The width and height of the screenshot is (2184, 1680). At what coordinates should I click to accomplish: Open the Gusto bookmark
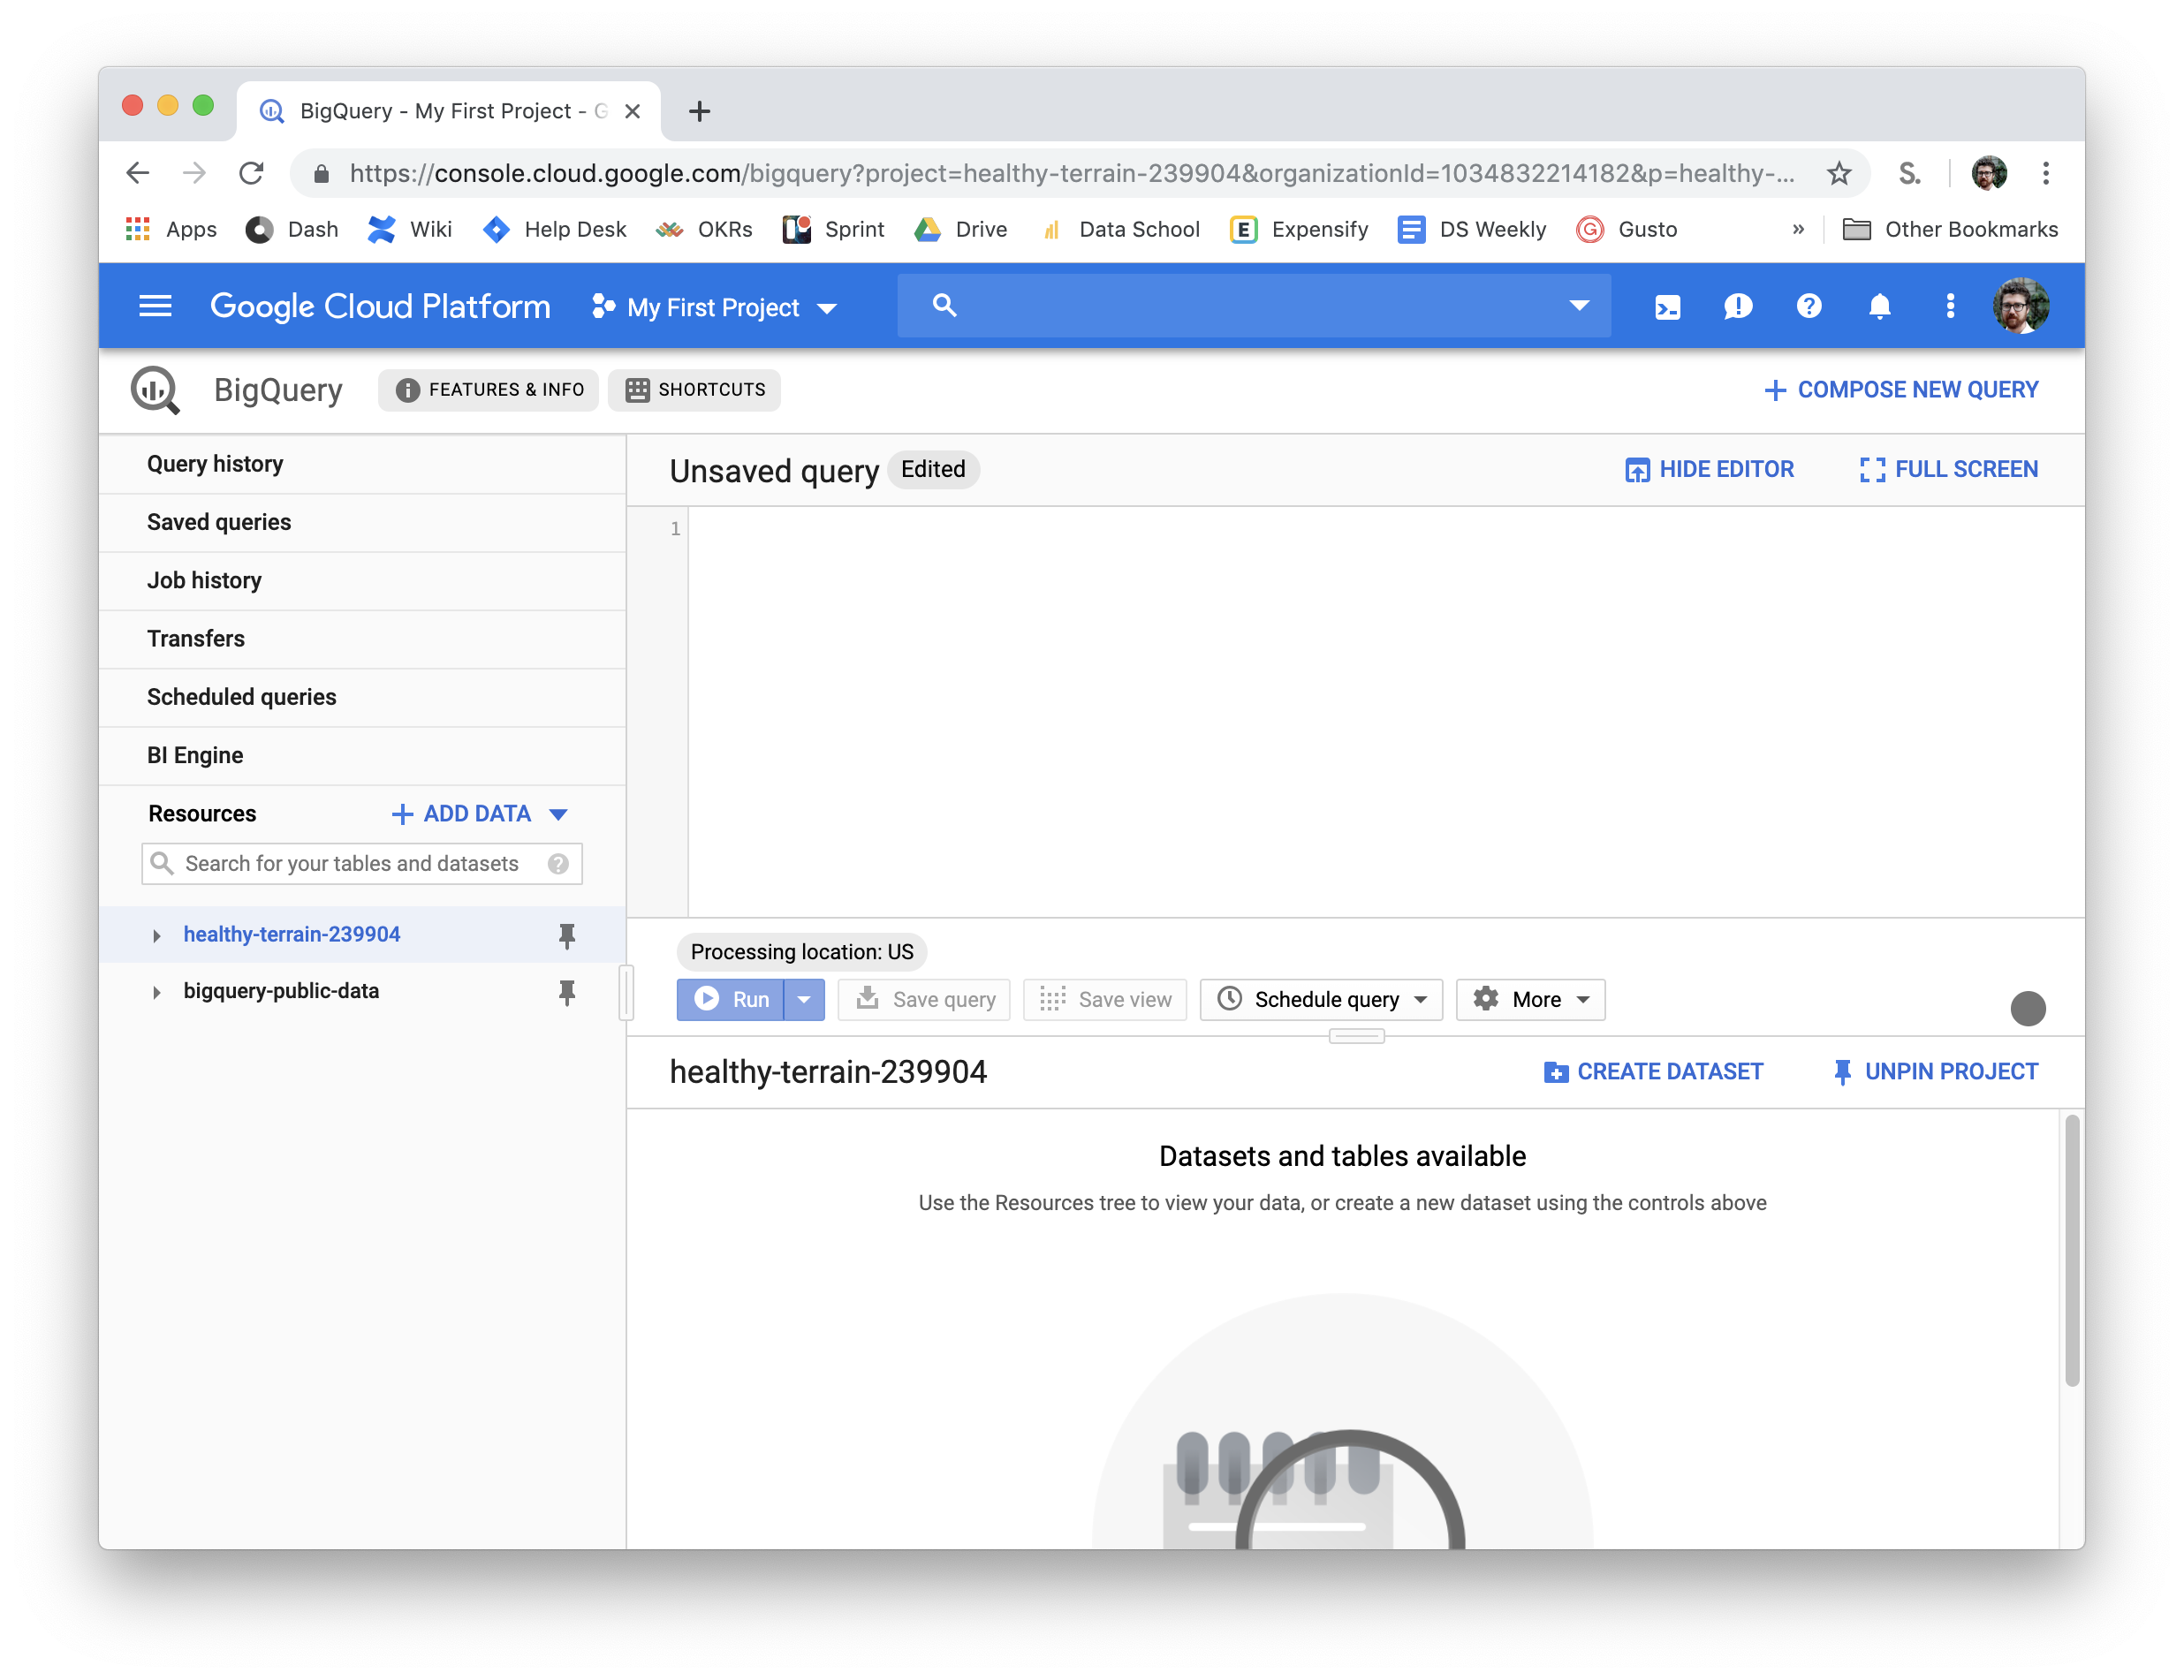[x=1627, y=230]
